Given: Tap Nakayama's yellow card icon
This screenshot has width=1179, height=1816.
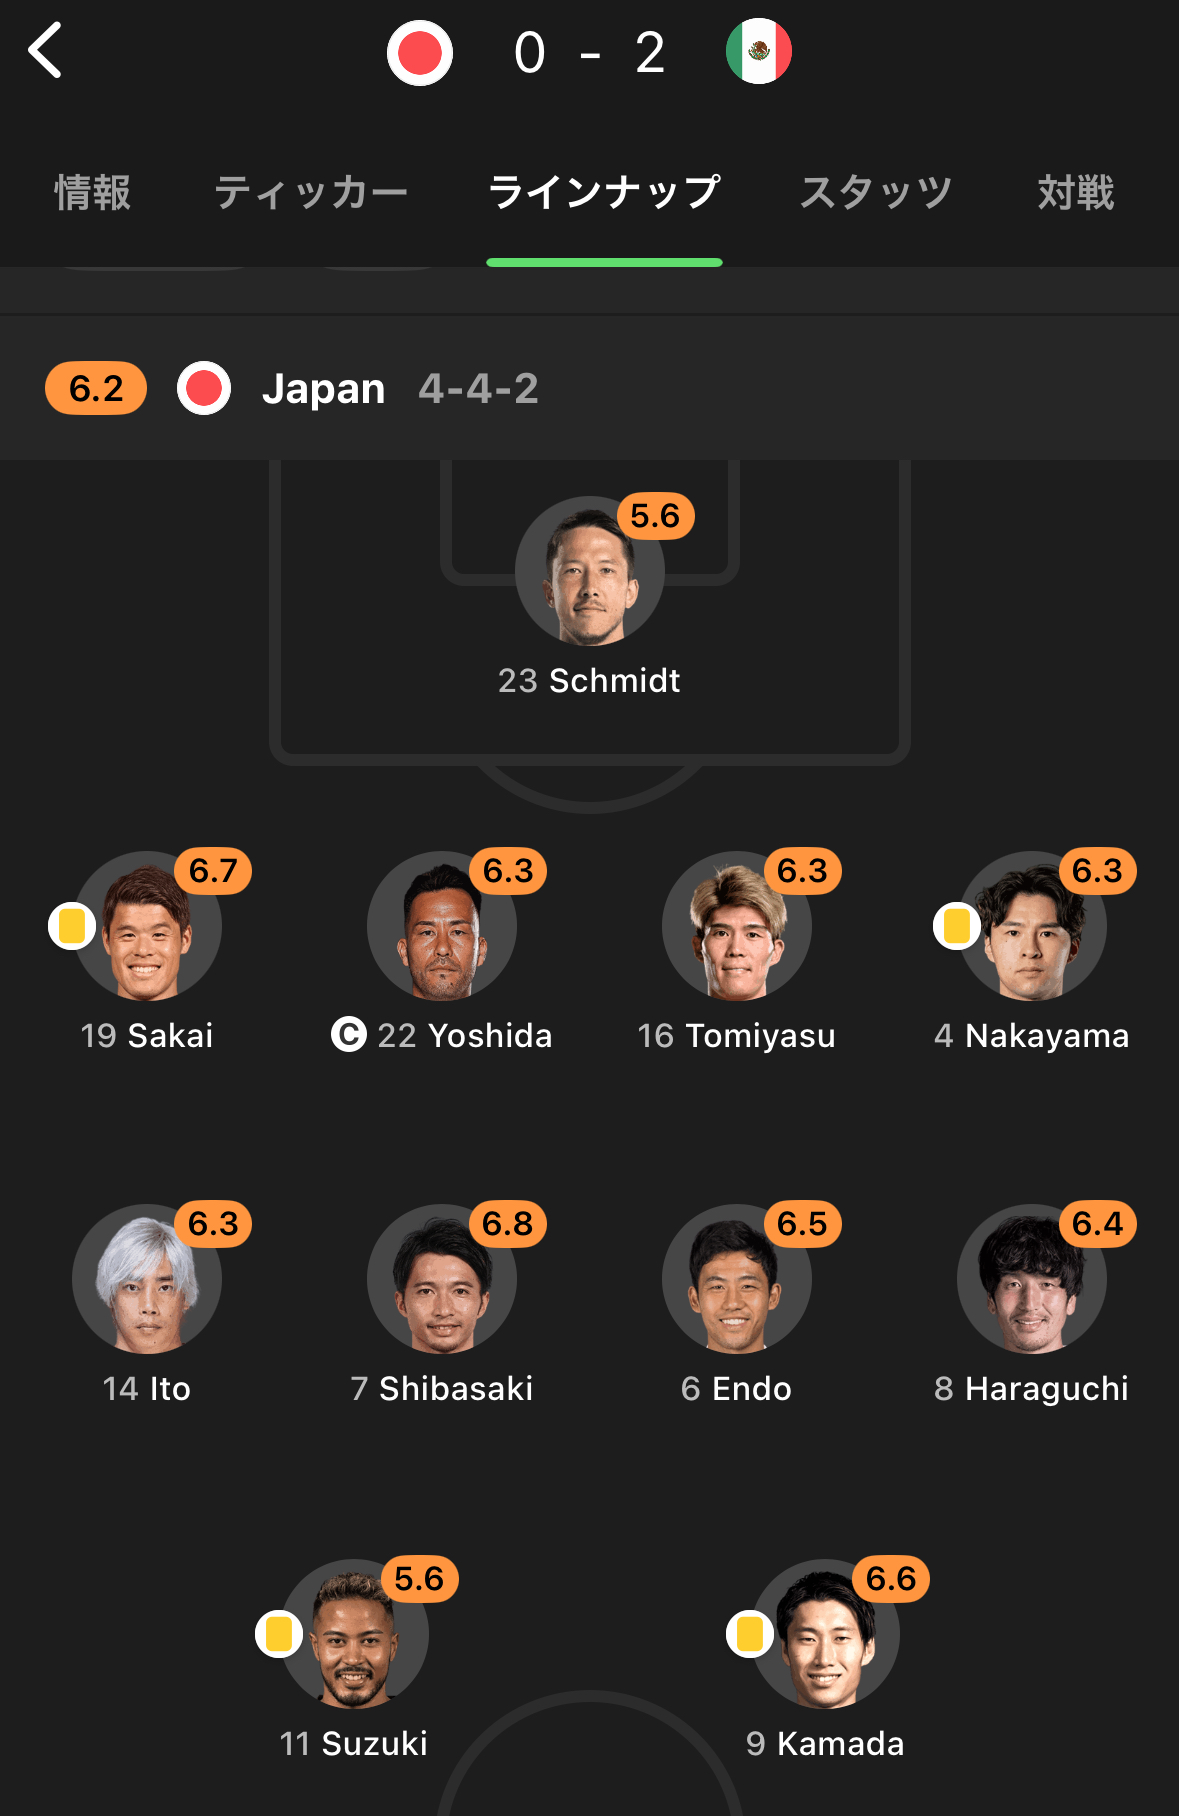Looking at the screenshot, I should [957, 926].
